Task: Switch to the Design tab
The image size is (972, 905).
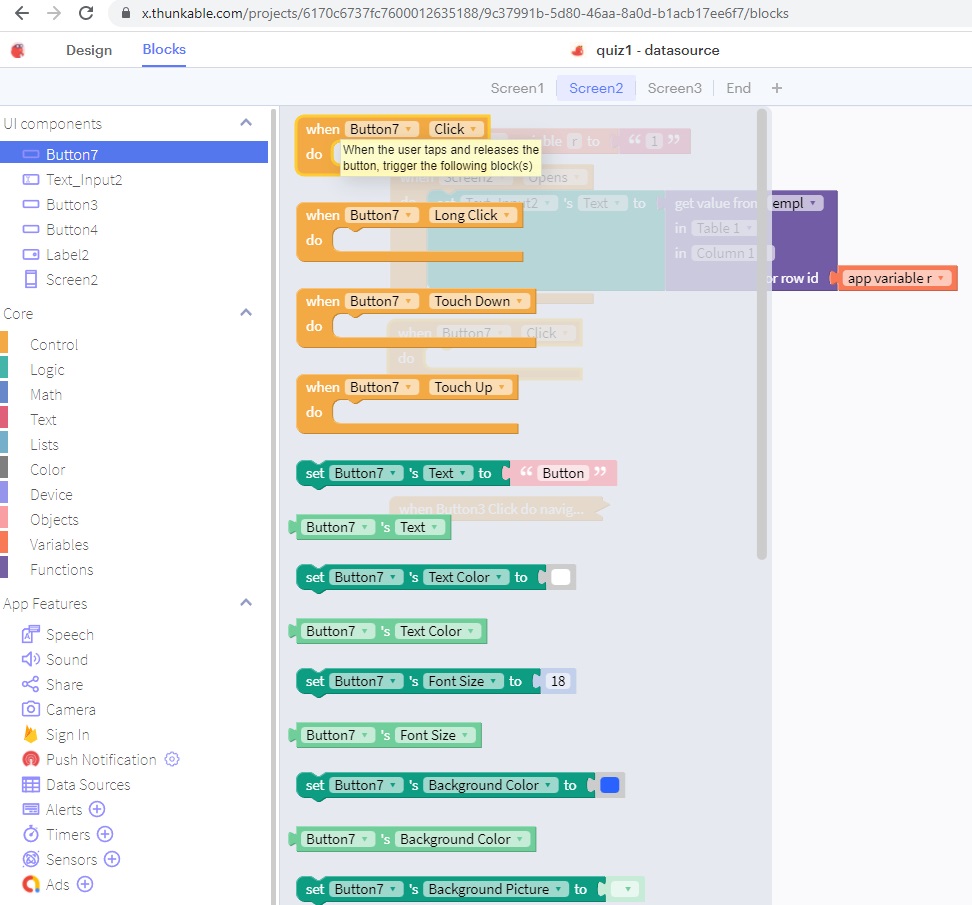Action: (89, 50)
